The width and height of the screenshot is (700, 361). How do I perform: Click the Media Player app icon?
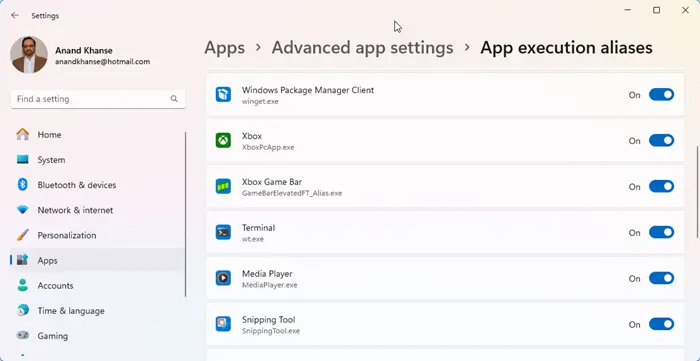(223, 278)
